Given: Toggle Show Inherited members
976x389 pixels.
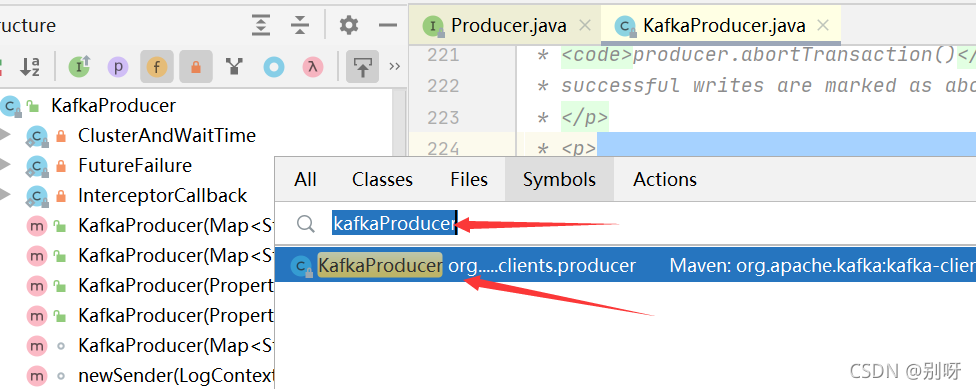Looking at the screenshot, I should click(x=79, y=67).
